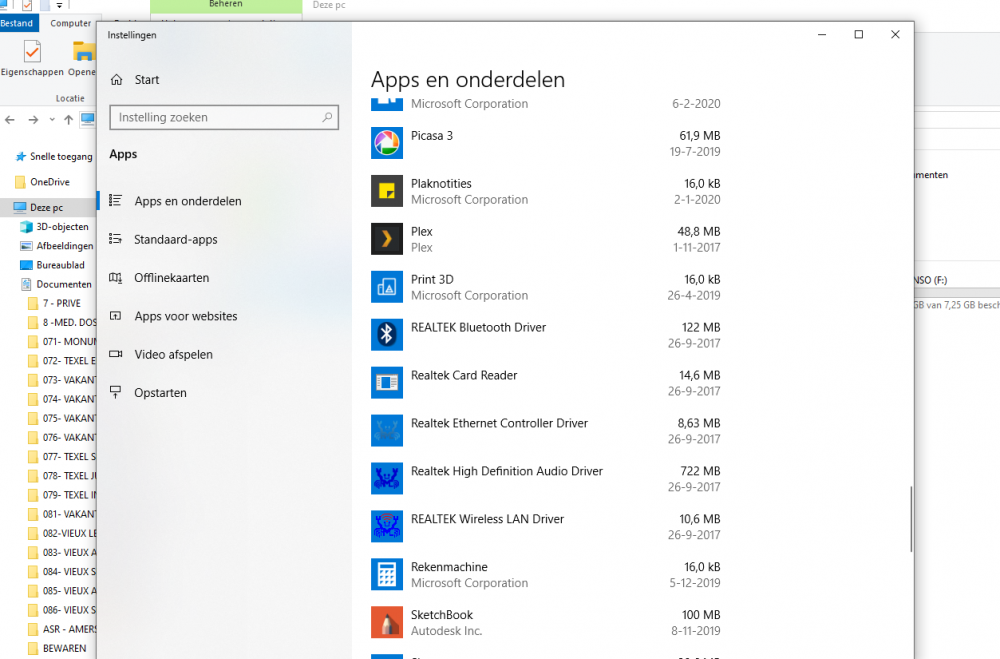Open the Bestand menu tab

(18, 23)
